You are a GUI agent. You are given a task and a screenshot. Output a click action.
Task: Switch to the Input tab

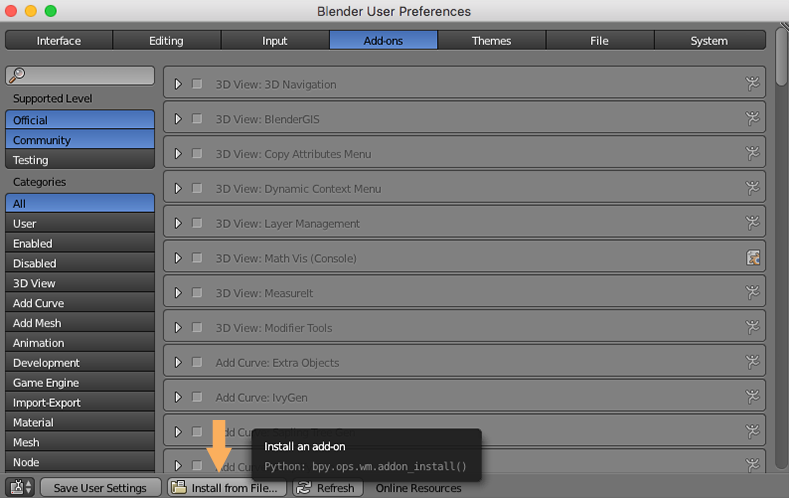point(275,40)
